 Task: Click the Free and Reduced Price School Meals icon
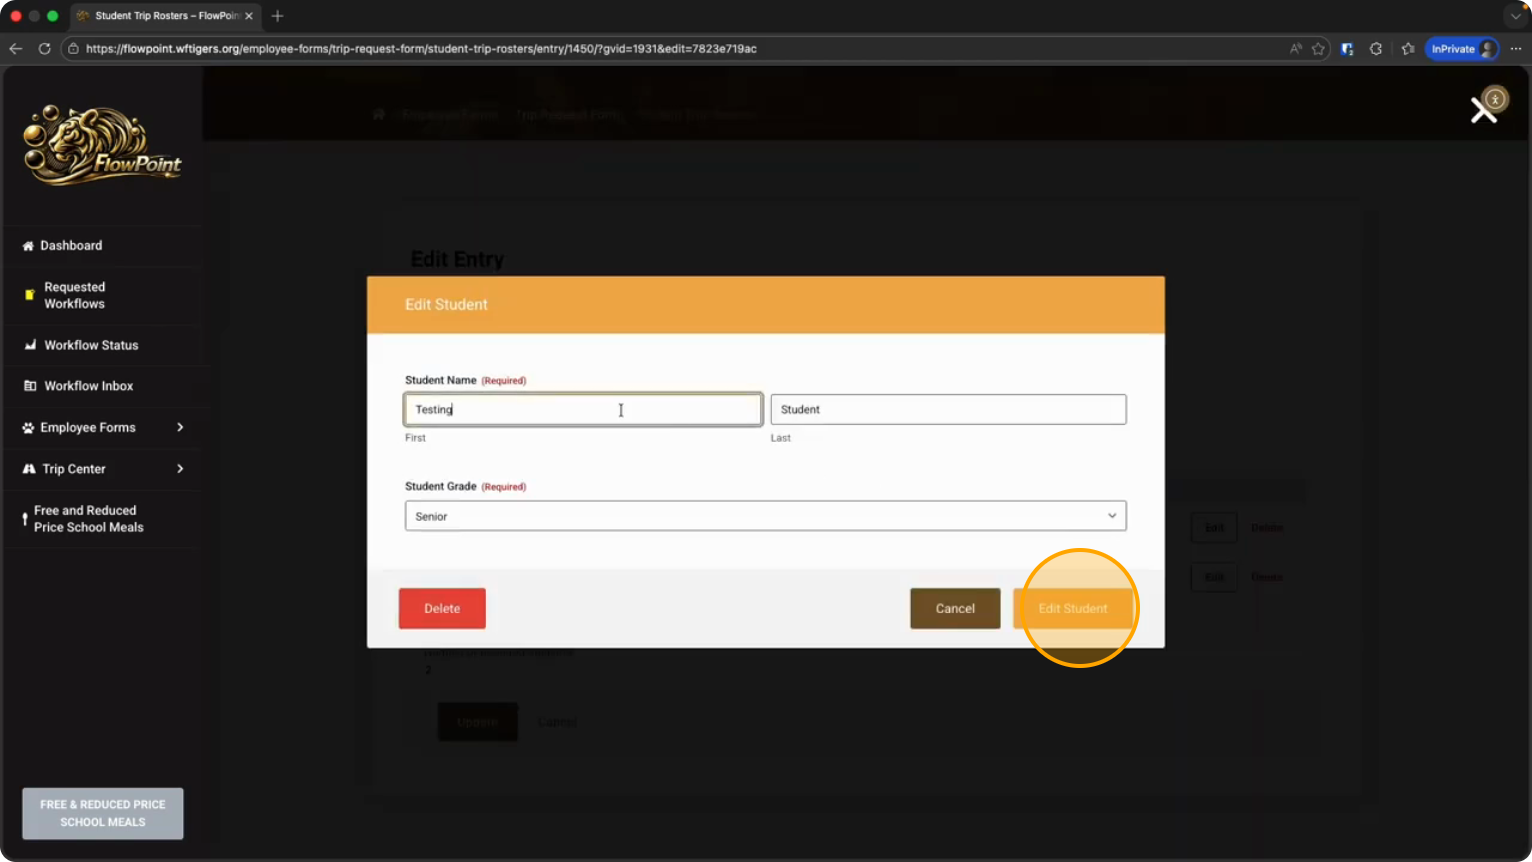(x=23, y=518)
